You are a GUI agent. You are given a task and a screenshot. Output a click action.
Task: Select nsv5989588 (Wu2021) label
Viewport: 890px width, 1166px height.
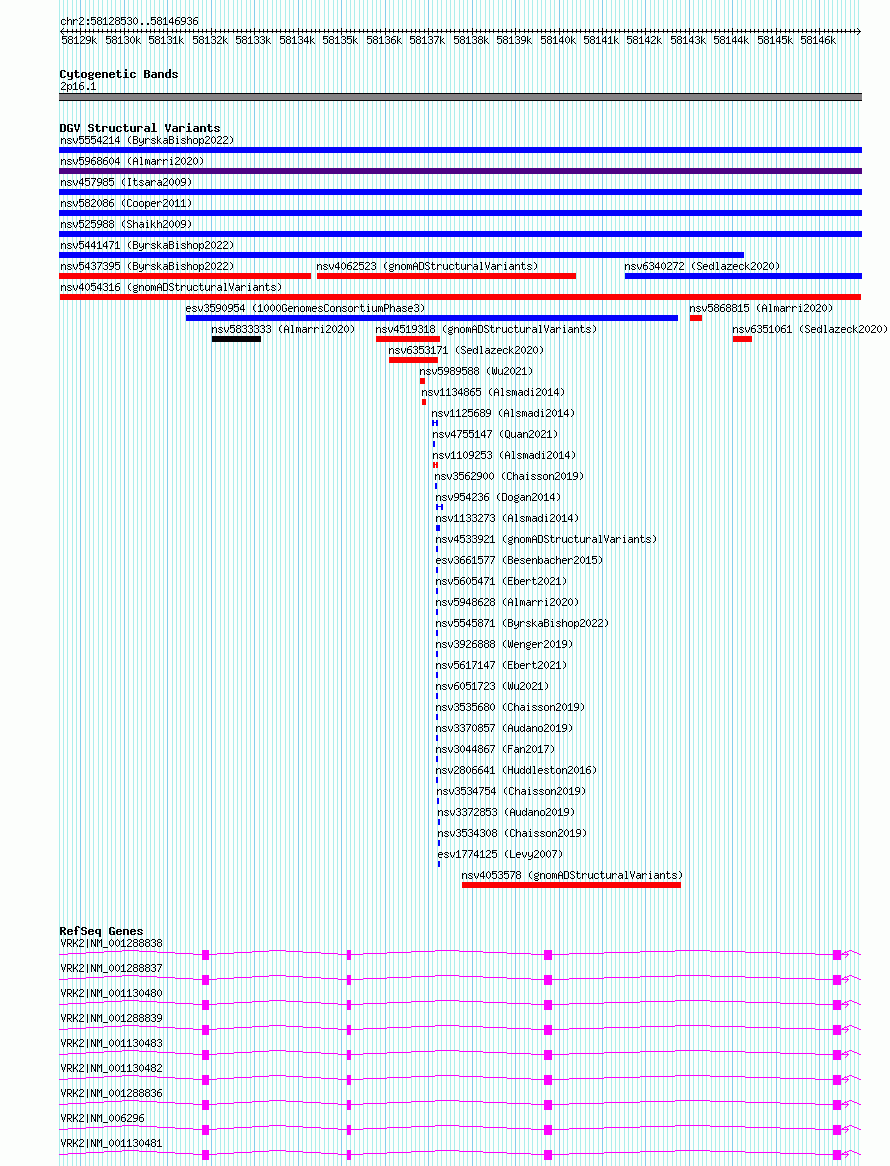[477, 371]
